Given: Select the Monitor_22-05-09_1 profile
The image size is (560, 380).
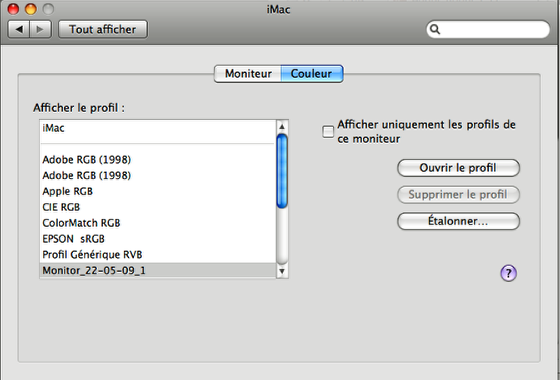Looking at the screenshot, I should [158, 270].
